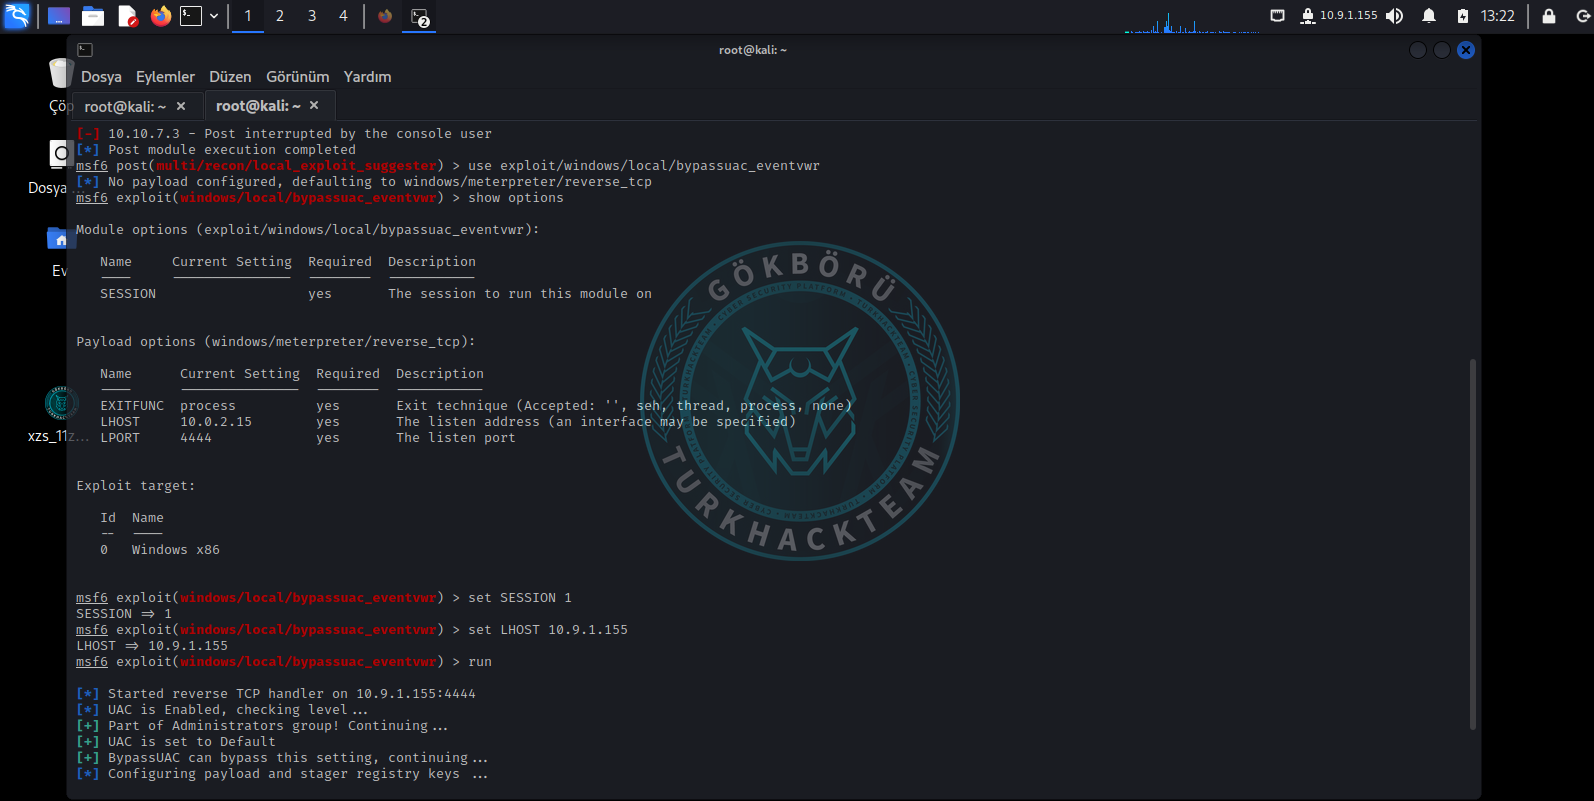Click the 13:22 panel clock
This screenshot has height=801, width=1594.
tap(1498, 16)
